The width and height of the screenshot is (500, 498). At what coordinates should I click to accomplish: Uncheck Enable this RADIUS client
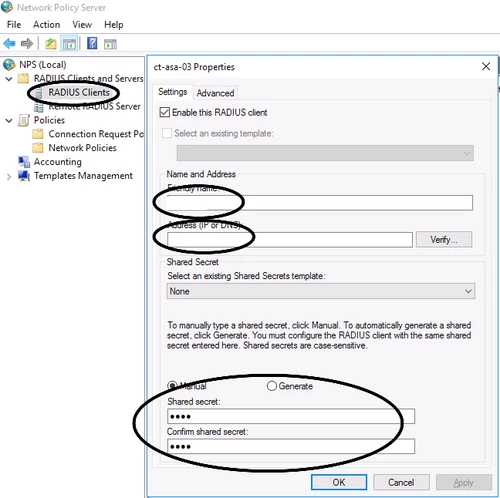[165, 112]
